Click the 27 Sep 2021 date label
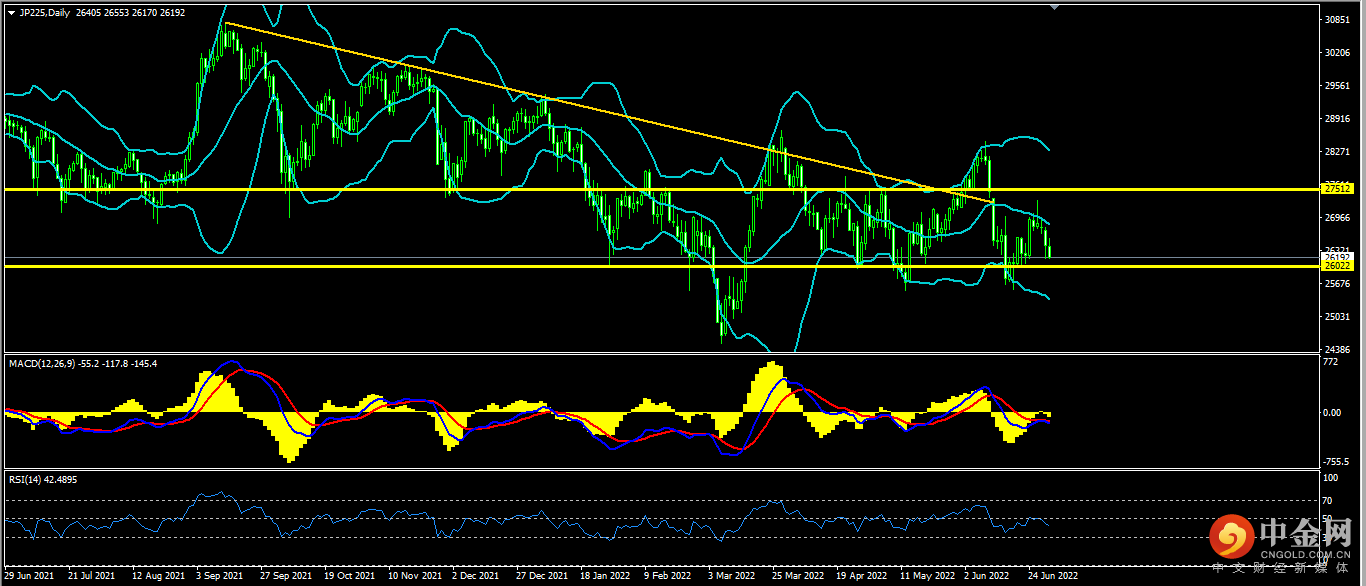The width and height of the screenshot is (1366, 586). point(286,576)
